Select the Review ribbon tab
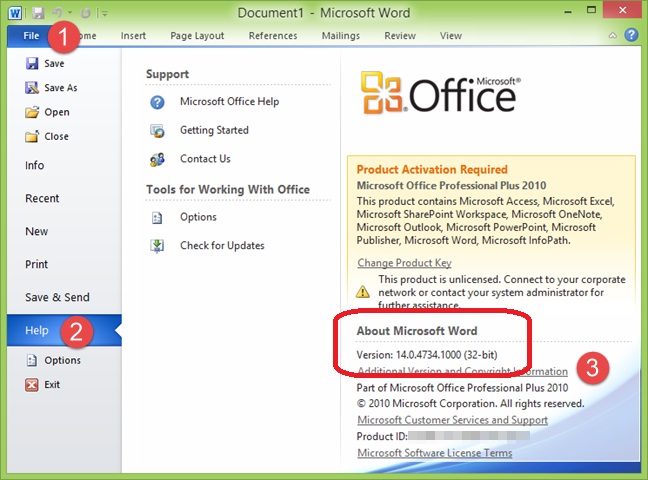Viewport: 648px width, 480px height. coord(400,36)
